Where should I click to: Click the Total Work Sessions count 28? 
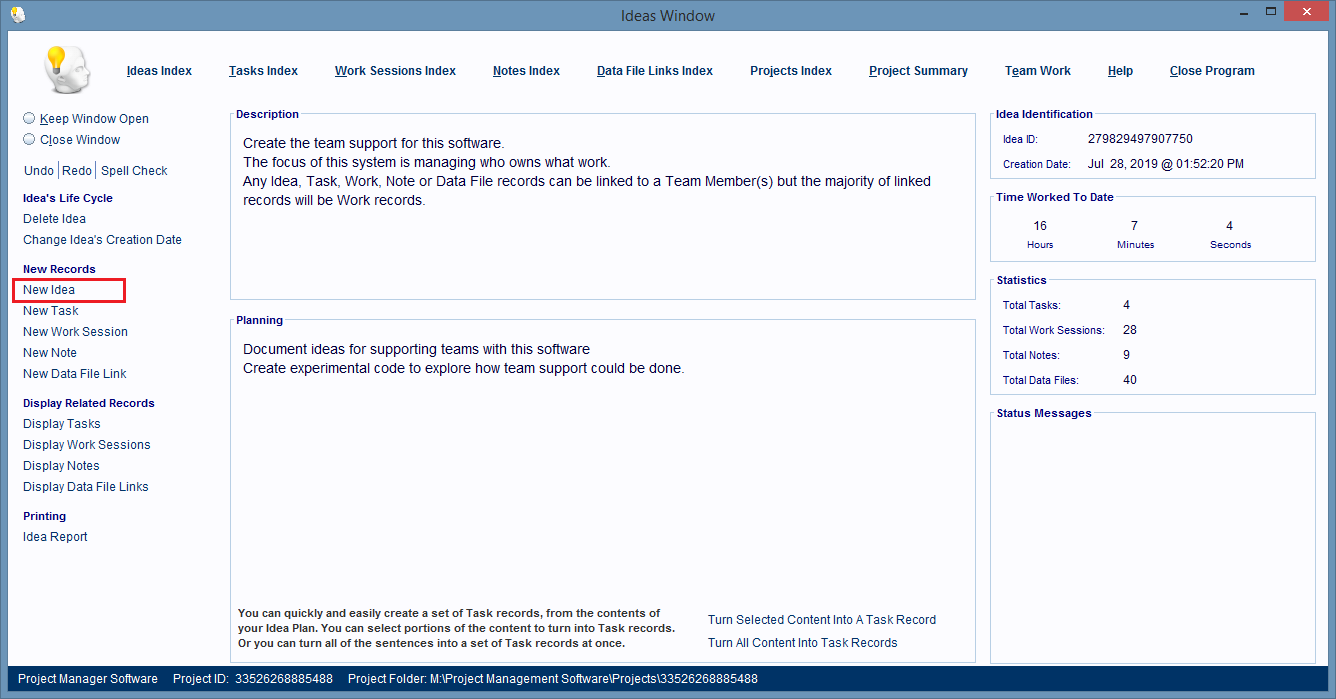pyautogui.click(x=1130, y=330)
